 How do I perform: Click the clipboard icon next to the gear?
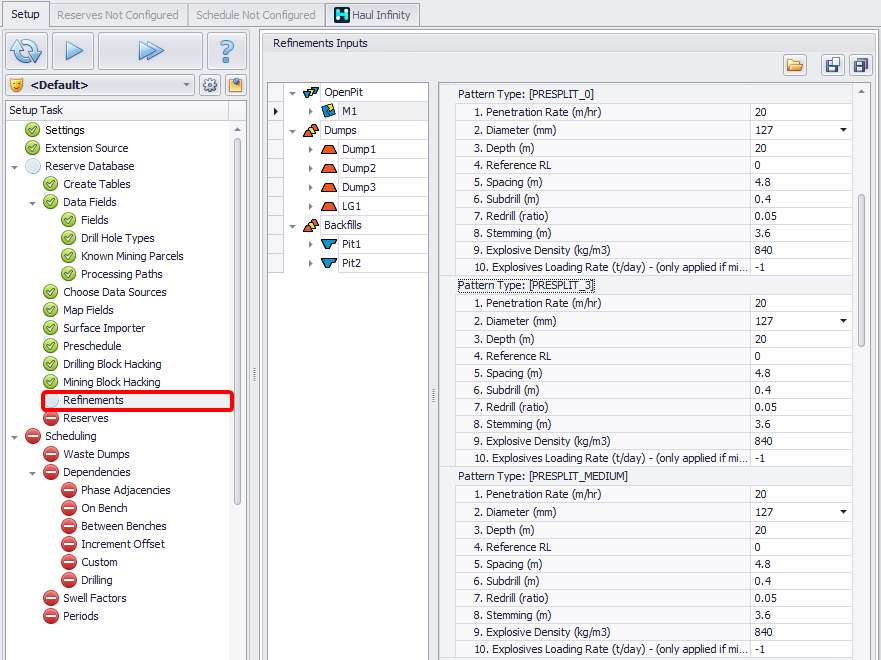point(235,85)
